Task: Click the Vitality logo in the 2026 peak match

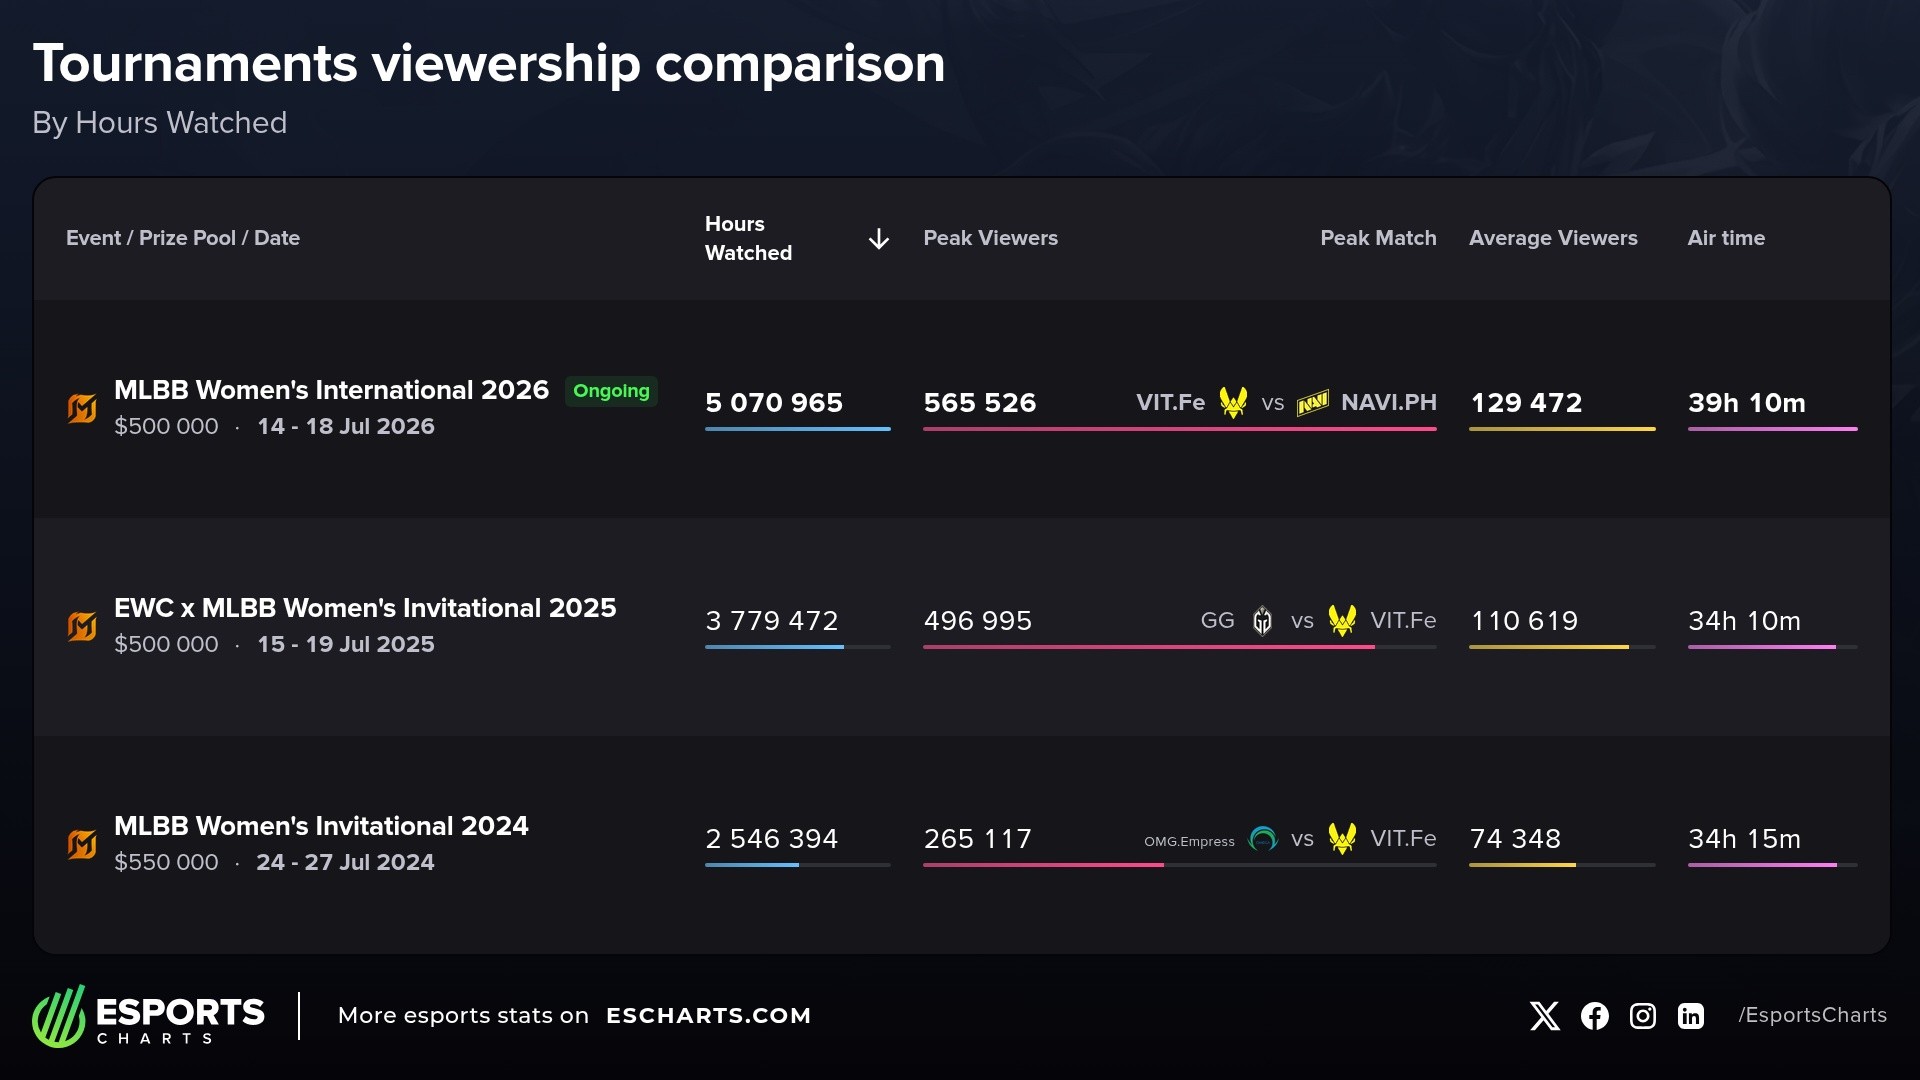Action: pyautogui.click(x=1233, y=403)
